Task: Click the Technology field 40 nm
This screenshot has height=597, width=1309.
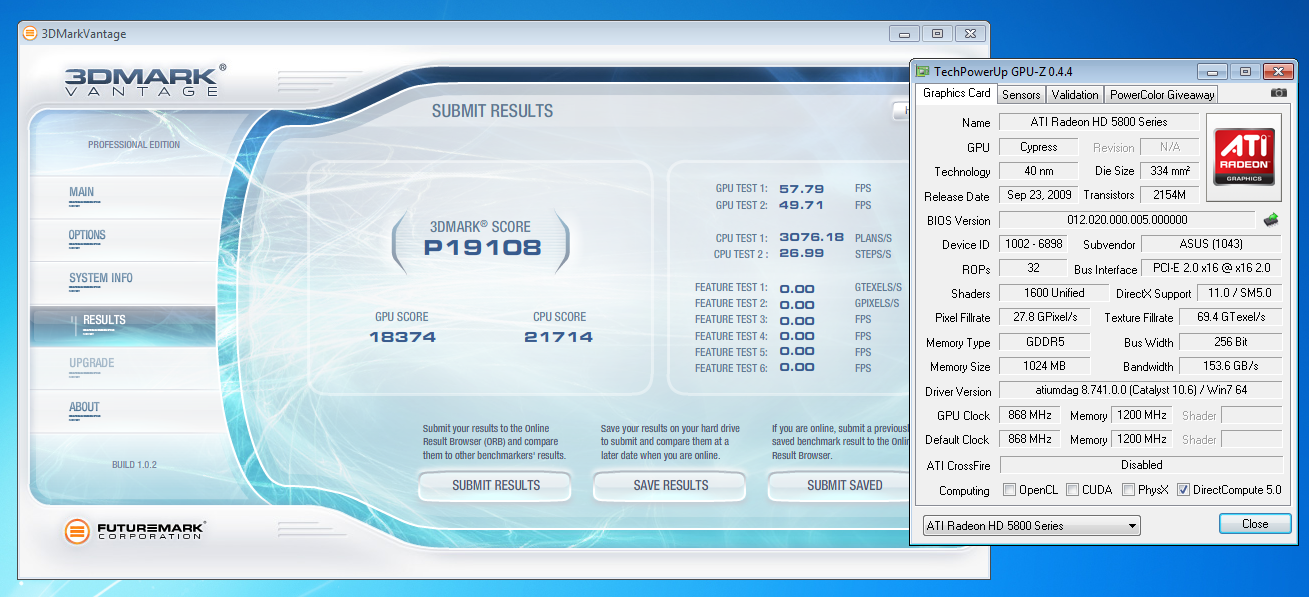Action: (x=1039, y=171)
